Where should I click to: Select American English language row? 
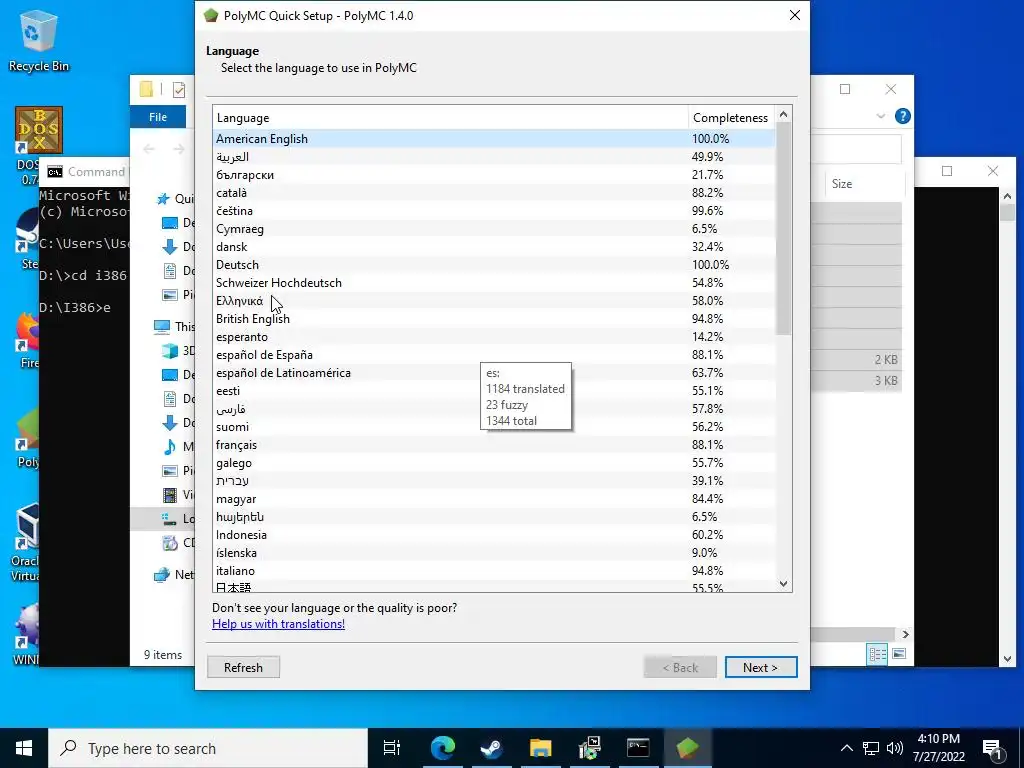click(494, 138)
